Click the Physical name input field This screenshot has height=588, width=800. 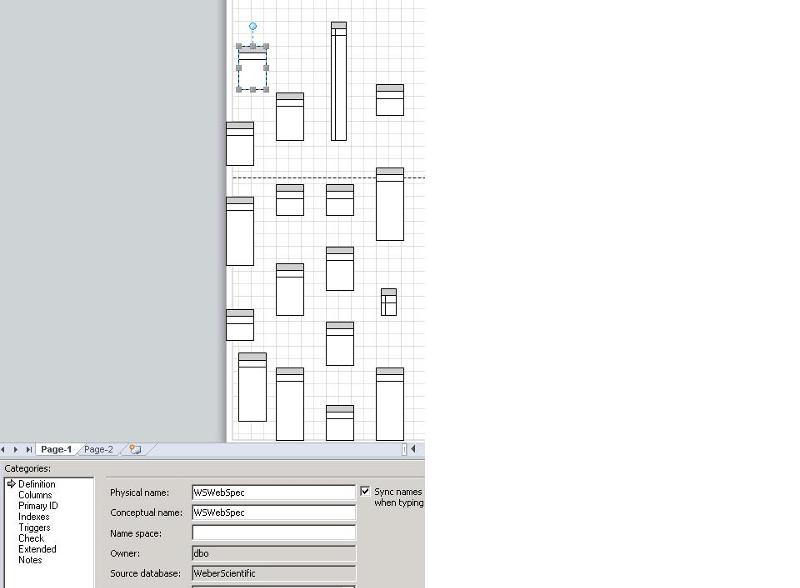pyautogui.click(x=273, y=493)
